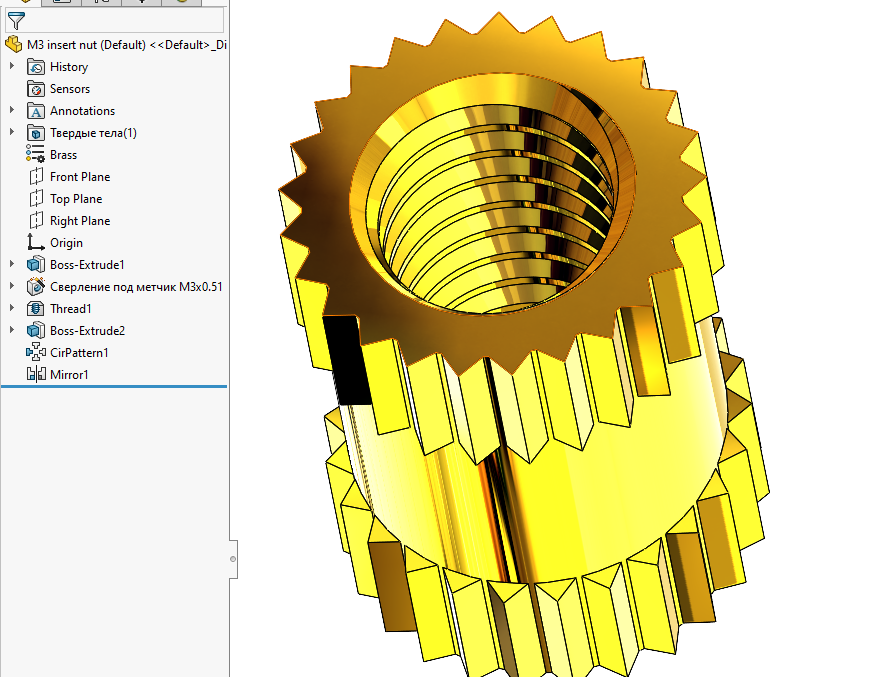Select the Front Plane
The width and height of the screenshot is (885, 677).
coord(79,177)
